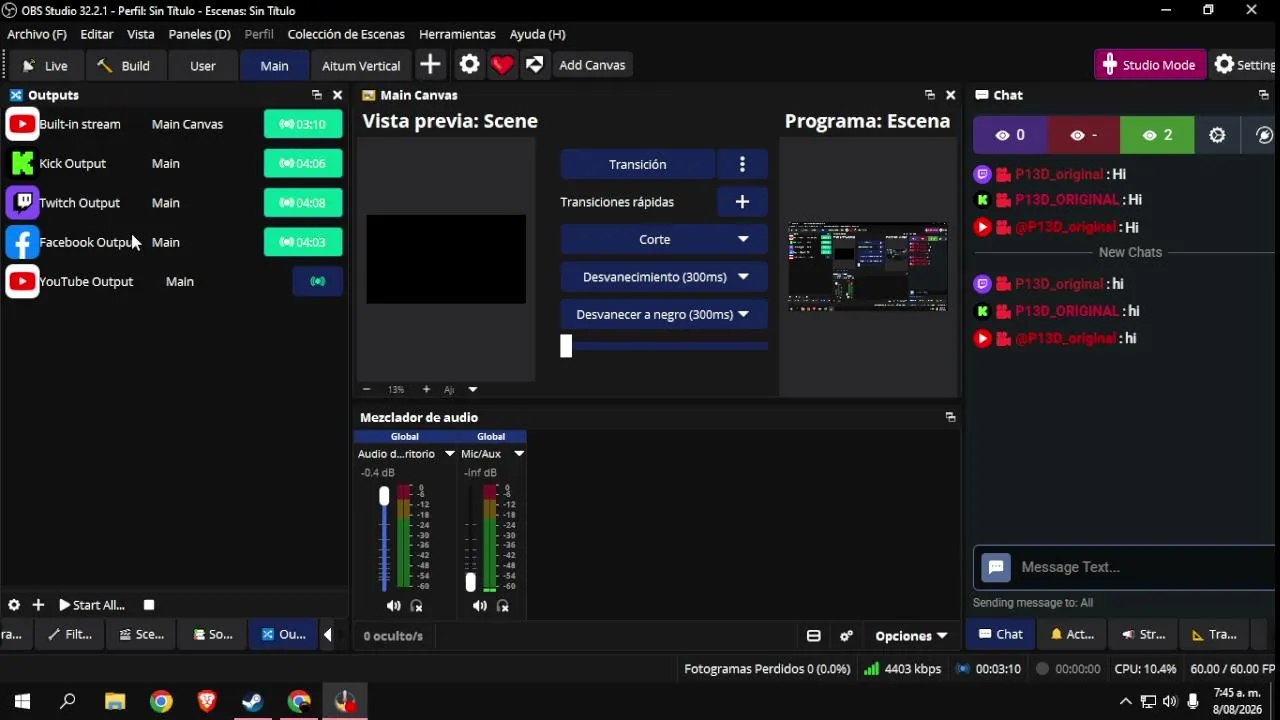1280x720 pixels.
Task: Click the red heart donate icon
Action: (502, 65)
